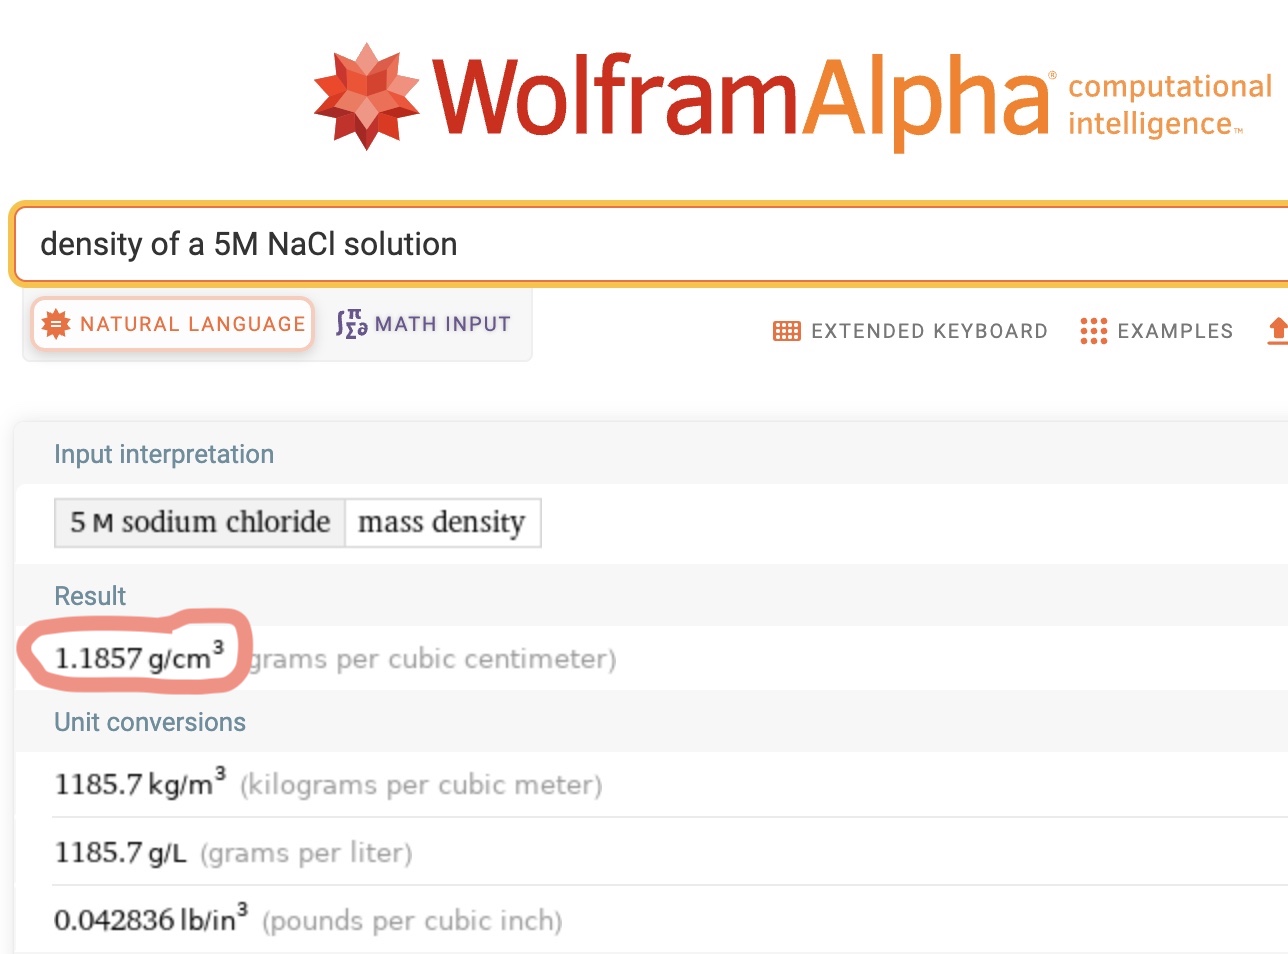Click the "5 M sodium chloride" interpretation cell

tap(200, 523)
